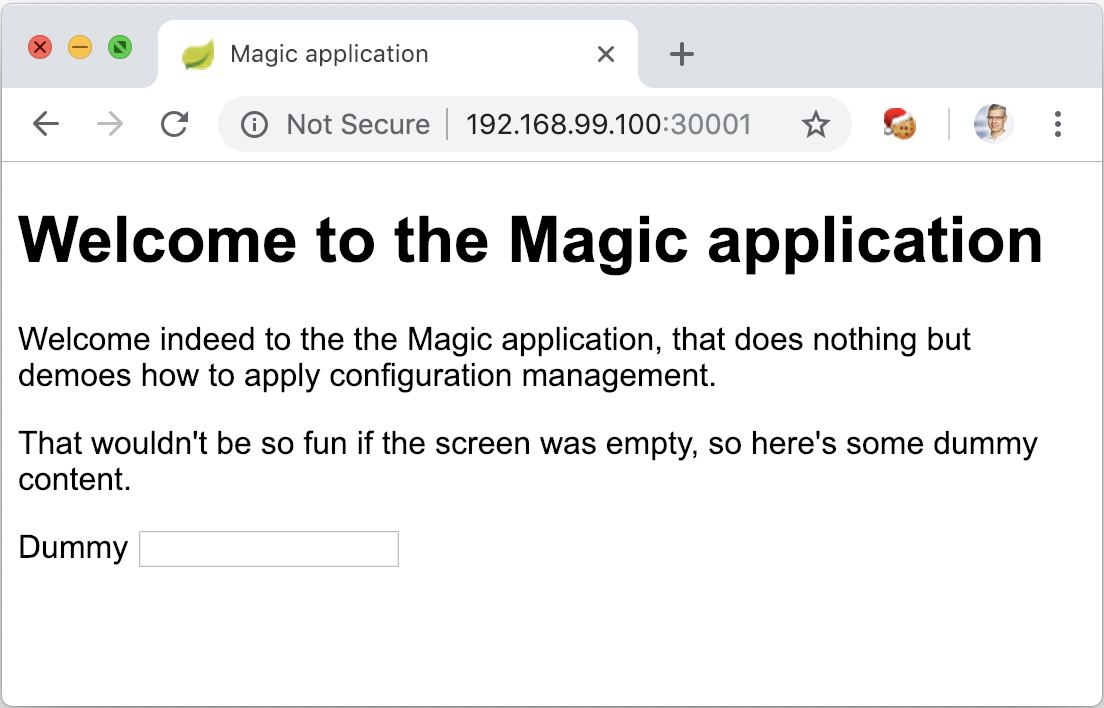Close the Magic application tab
The height and width of the screenshot is (708, 1104).
click(606, 55)
